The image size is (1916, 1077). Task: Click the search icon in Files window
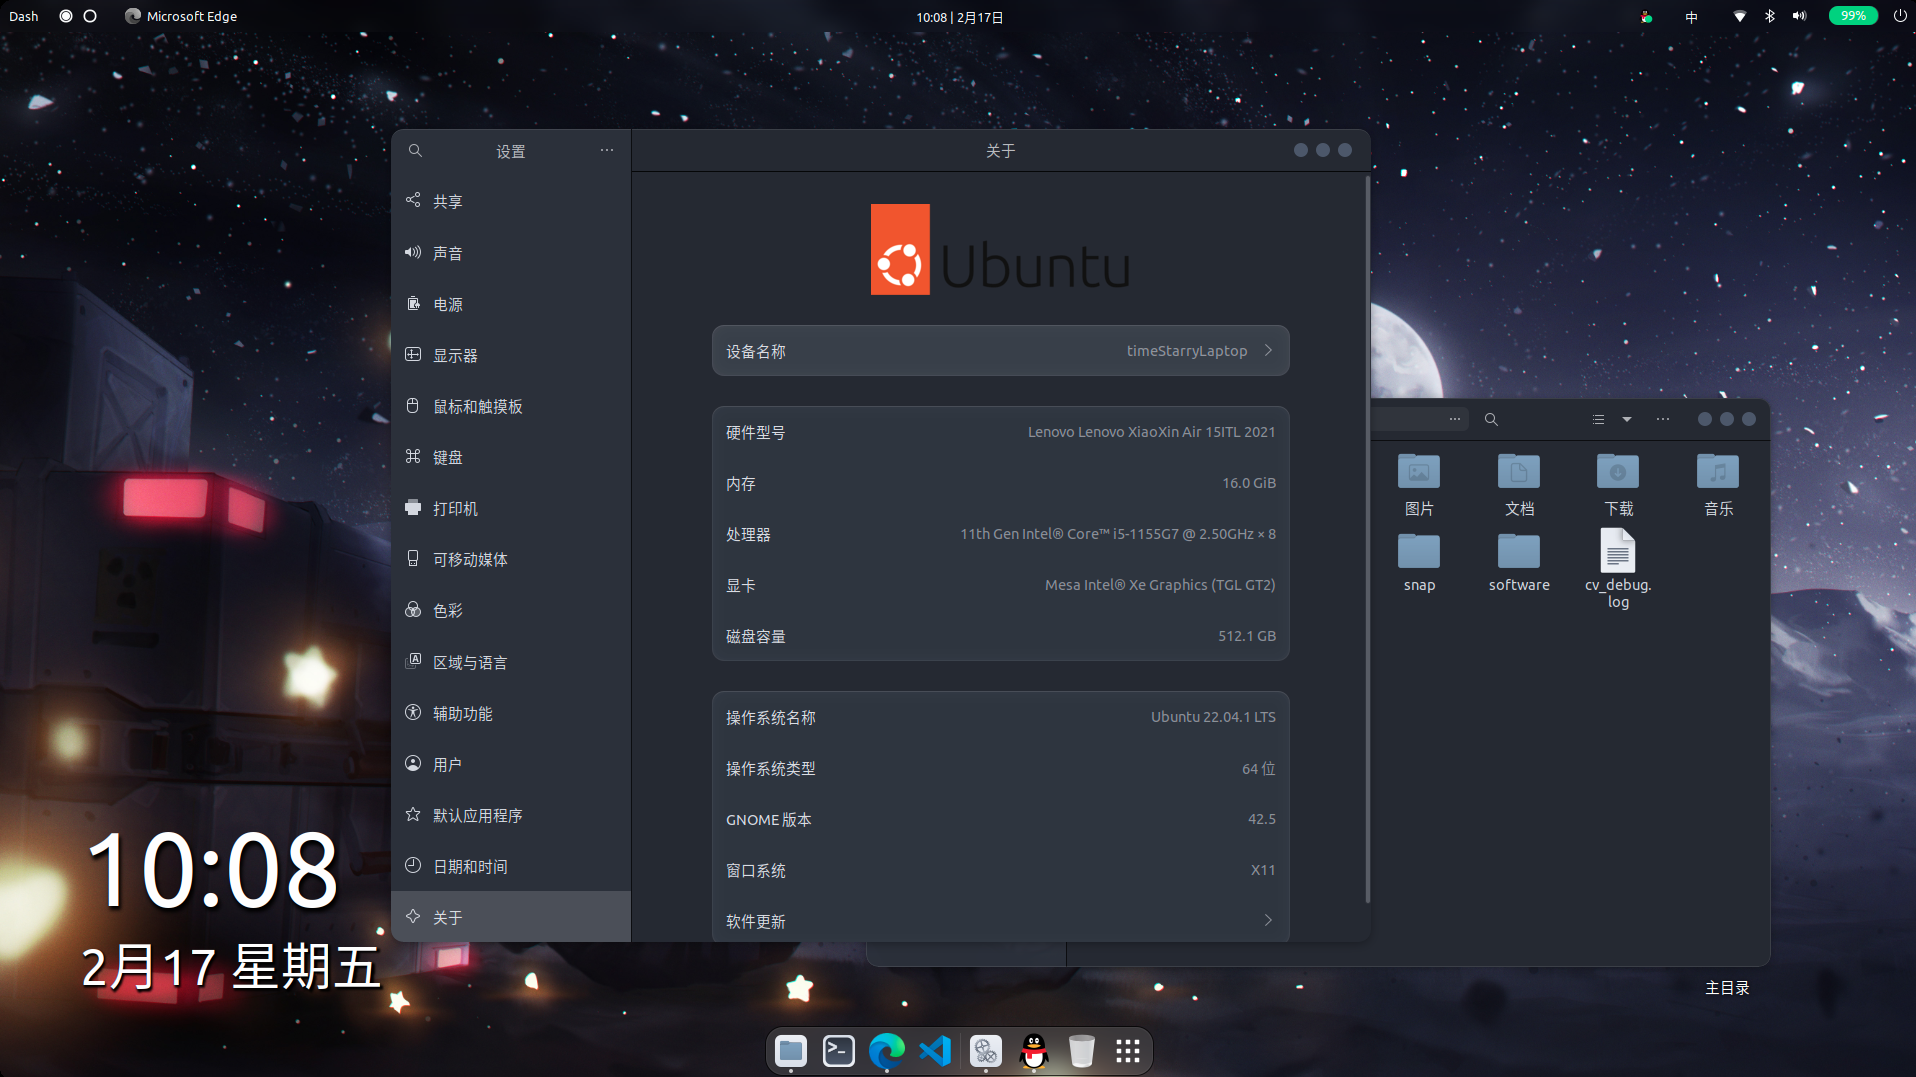(x=1491, y=420)
